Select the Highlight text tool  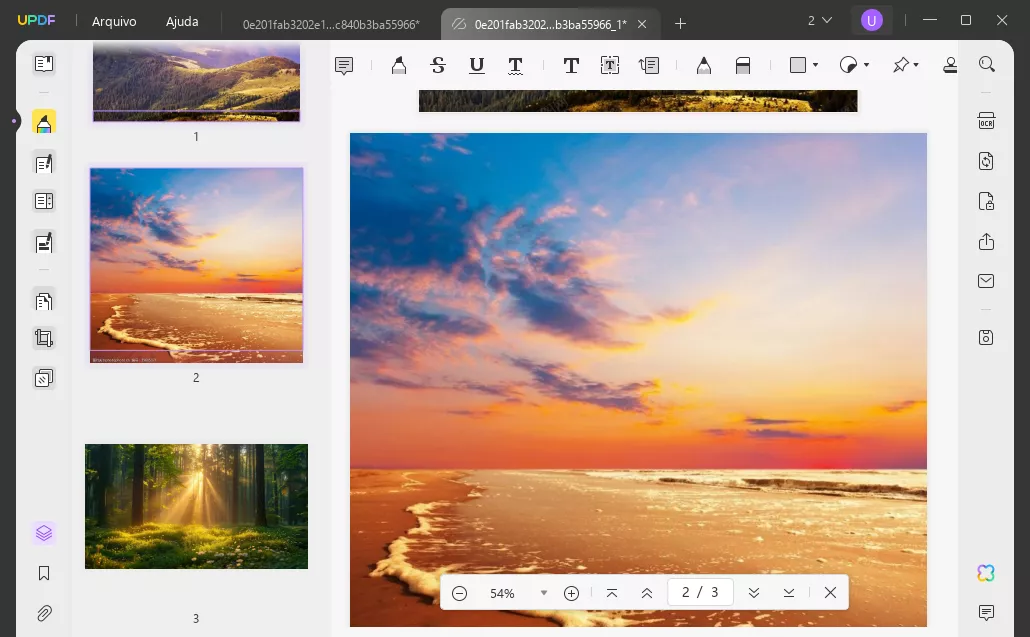399,65
